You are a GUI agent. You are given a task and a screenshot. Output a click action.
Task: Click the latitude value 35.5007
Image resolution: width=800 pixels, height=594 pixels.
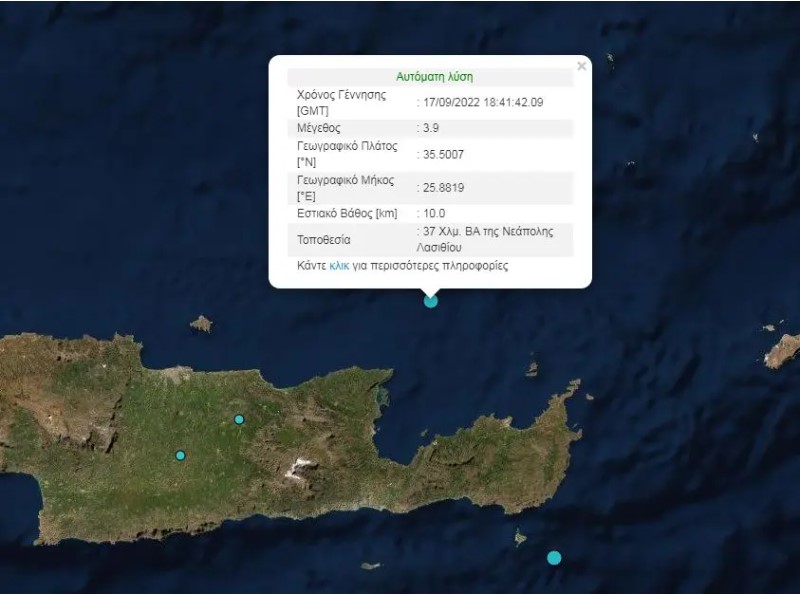pos(443,155)
